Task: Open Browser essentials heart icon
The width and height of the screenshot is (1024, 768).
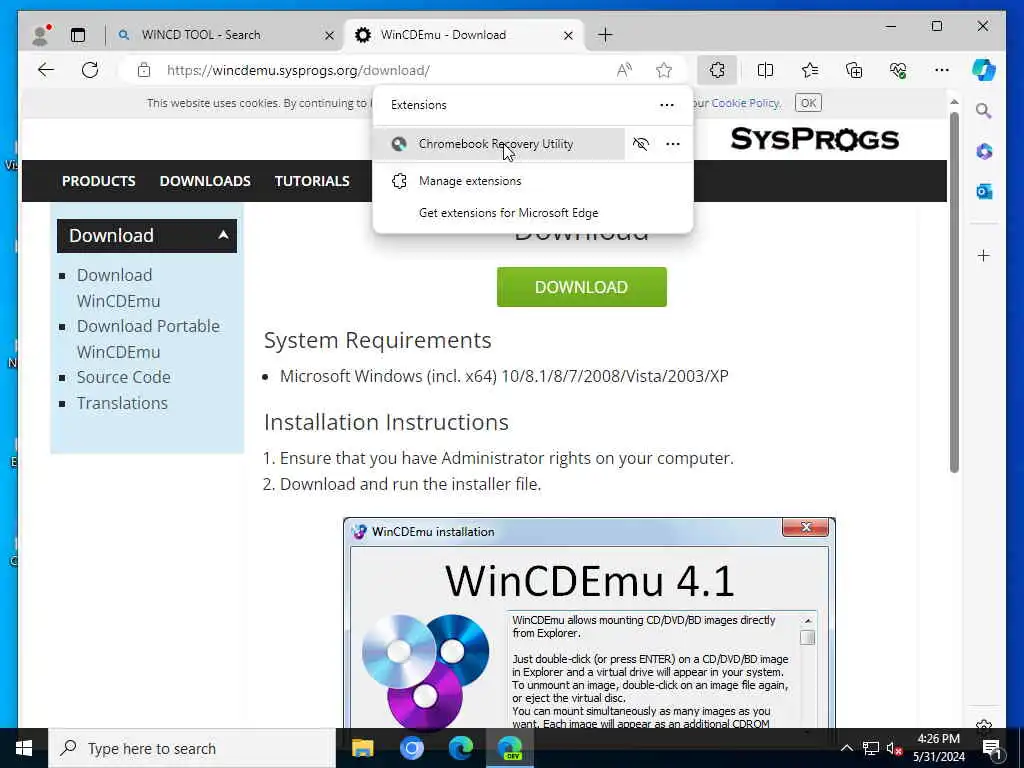Action: click(898, 70)
